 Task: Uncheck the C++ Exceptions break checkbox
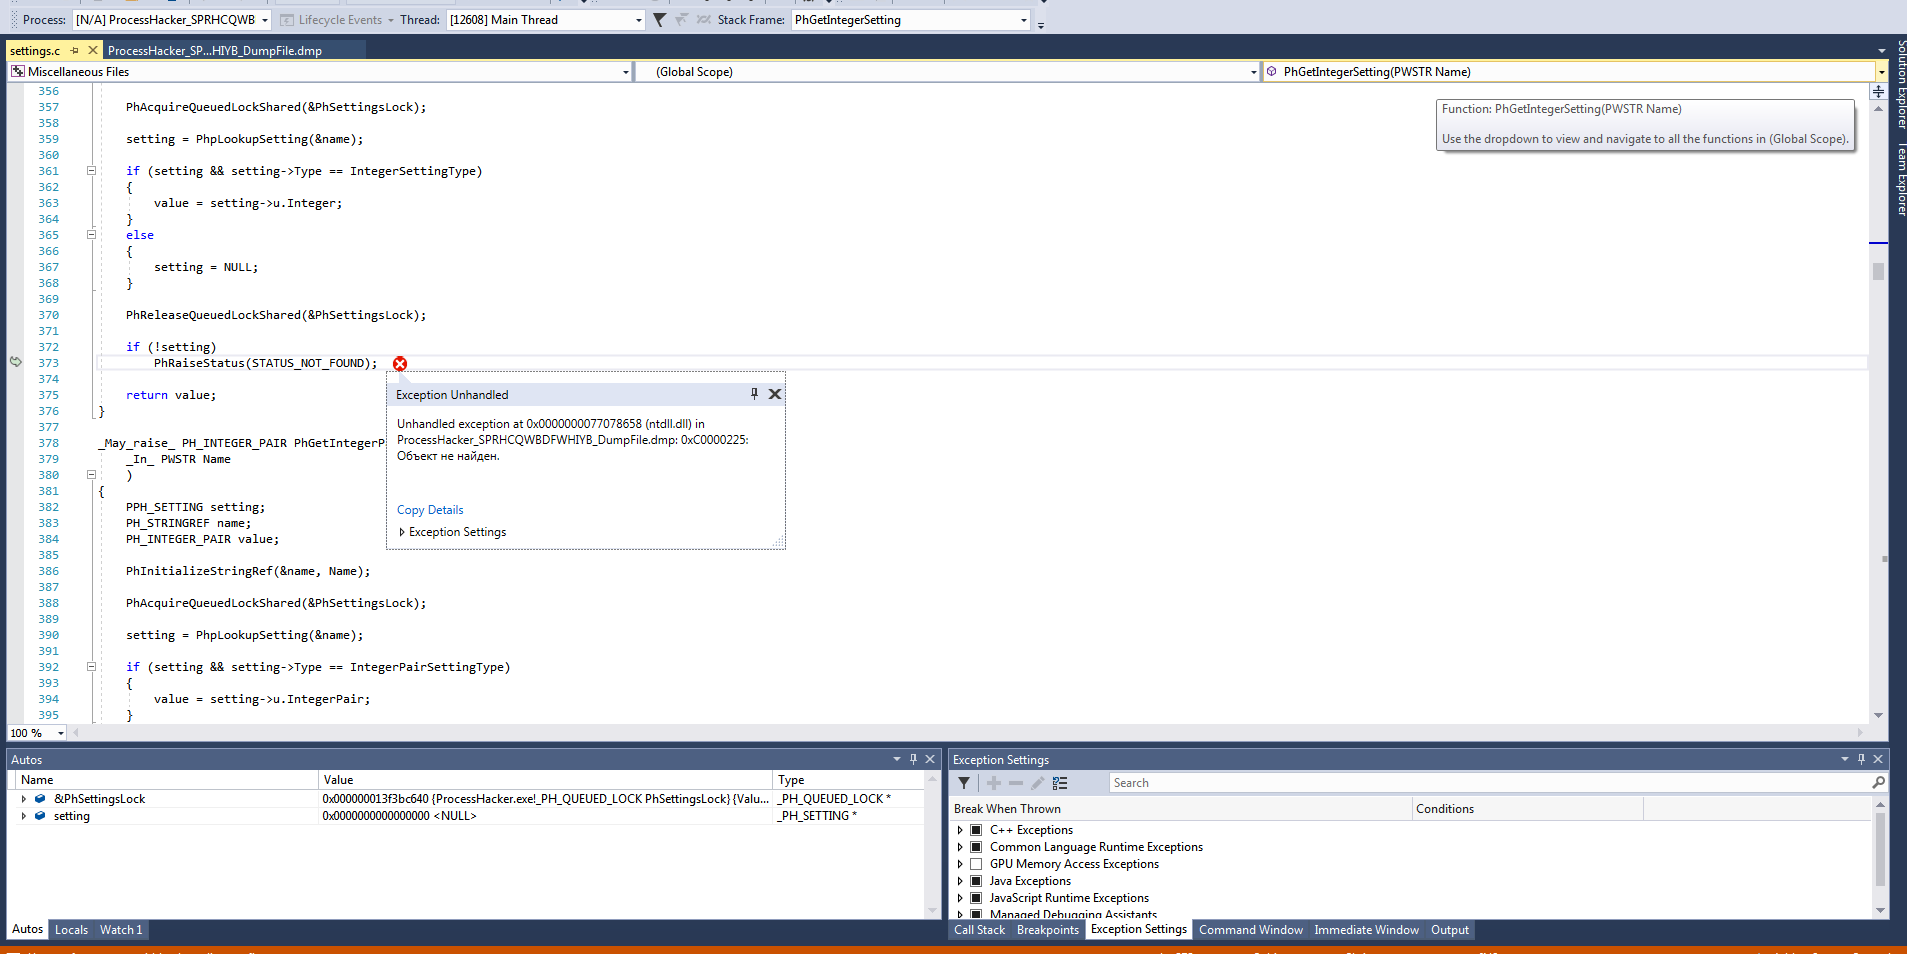click(x=977, y=829)
